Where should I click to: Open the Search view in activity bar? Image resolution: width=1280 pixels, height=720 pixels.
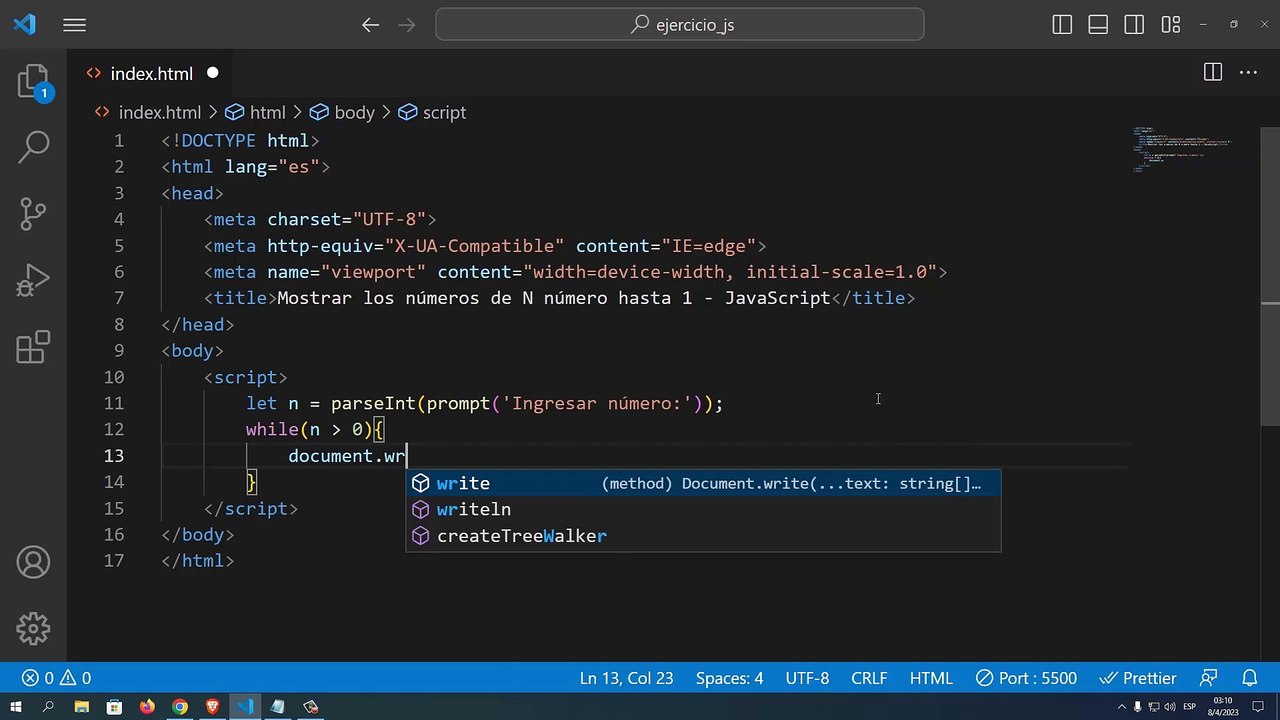coord(33,147)
